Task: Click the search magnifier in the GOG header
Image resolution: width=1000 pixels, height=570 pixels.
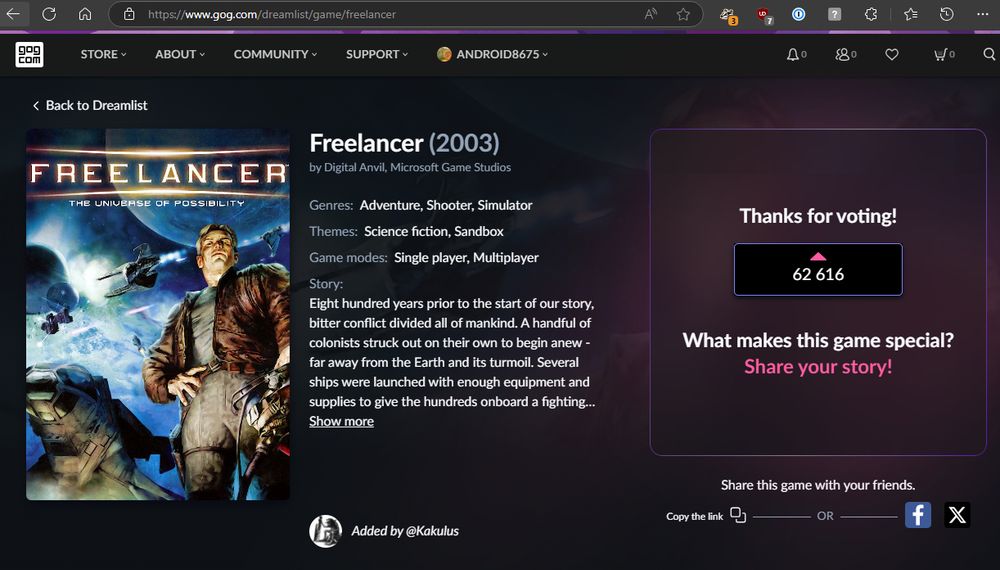Action: tap(989, 55)
